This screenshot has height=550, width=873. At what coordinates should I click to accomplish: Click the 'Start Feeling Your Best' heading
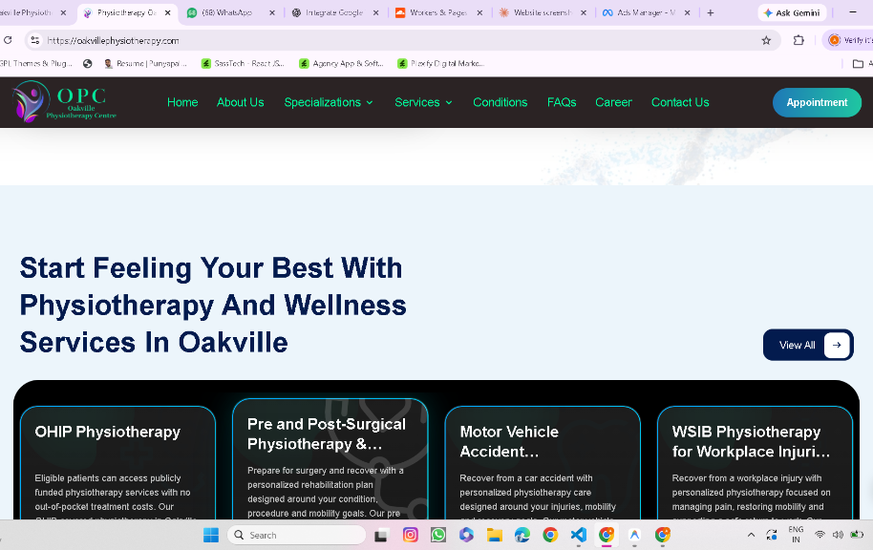[213, 305]
